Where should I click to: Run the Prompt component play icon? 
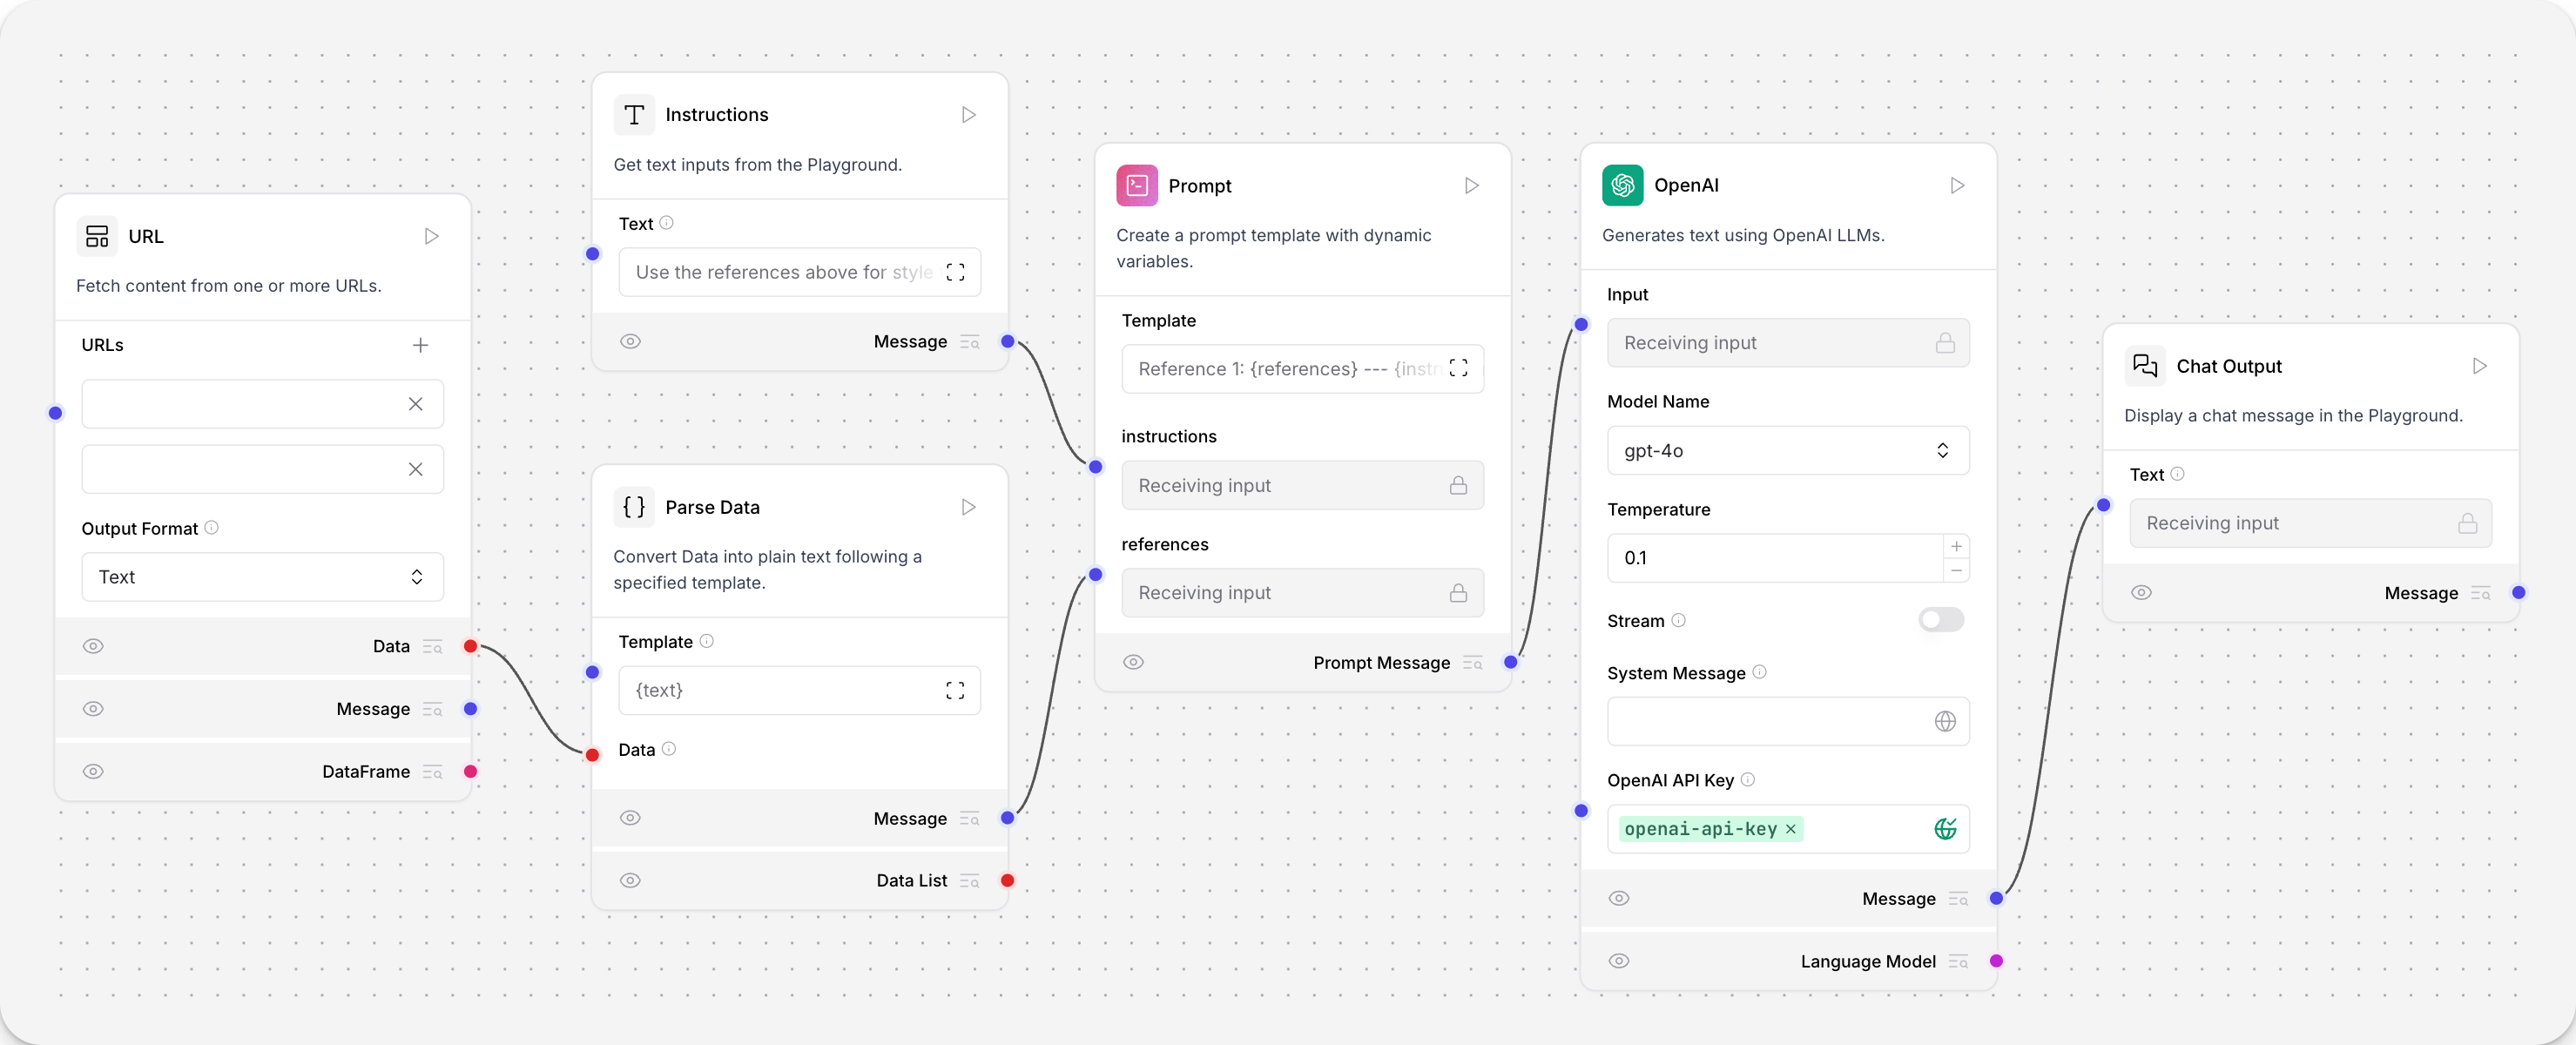point(1471,186)
